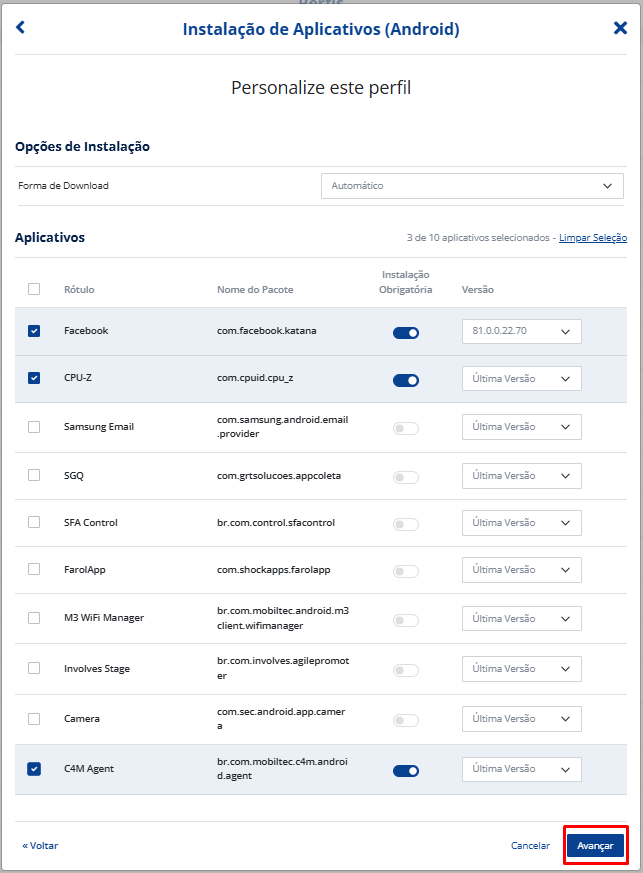Open the C4M Agent version dropdown

pyautogui.click(x=522, y=769)
